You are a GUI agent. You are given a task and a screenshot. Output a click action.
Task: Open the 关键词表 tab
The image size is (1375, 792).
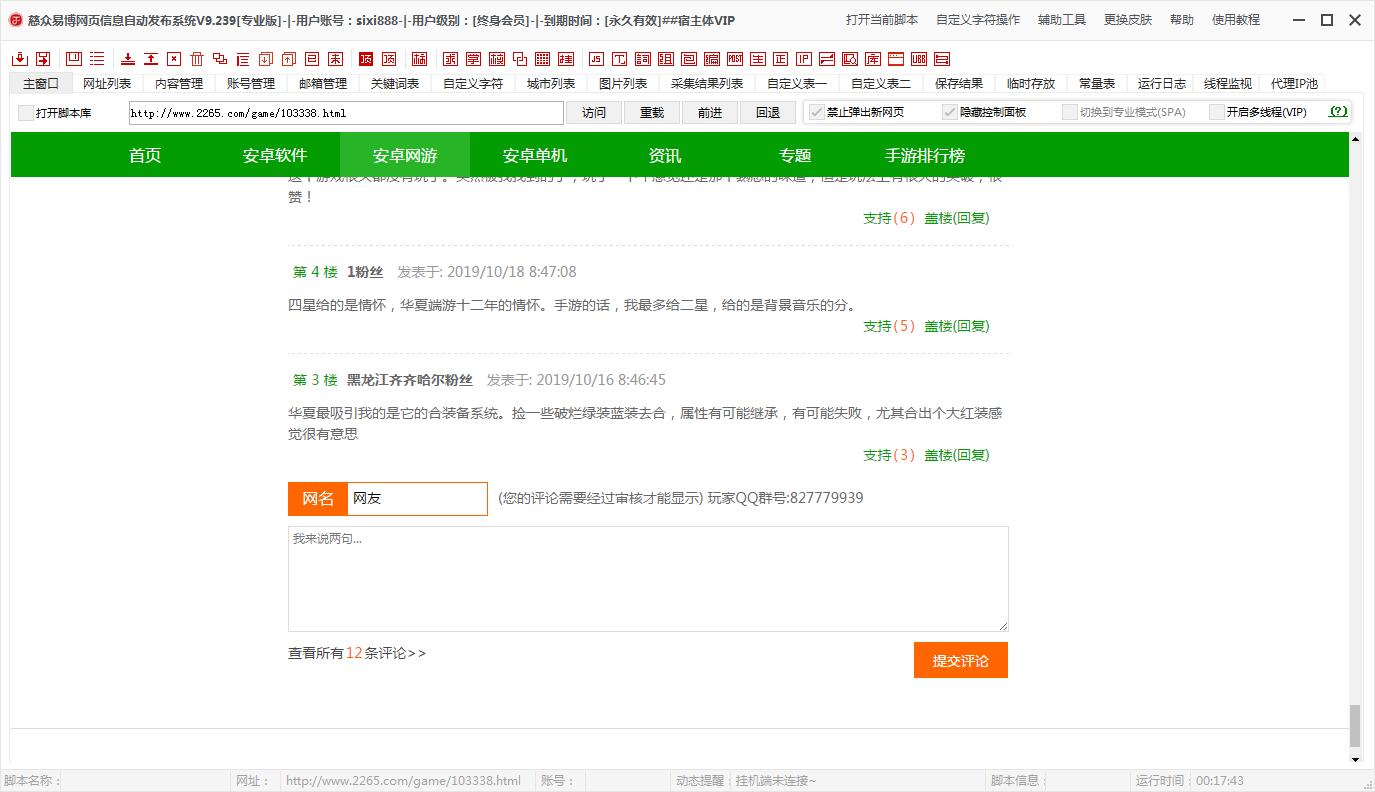(x=395, y=84)
